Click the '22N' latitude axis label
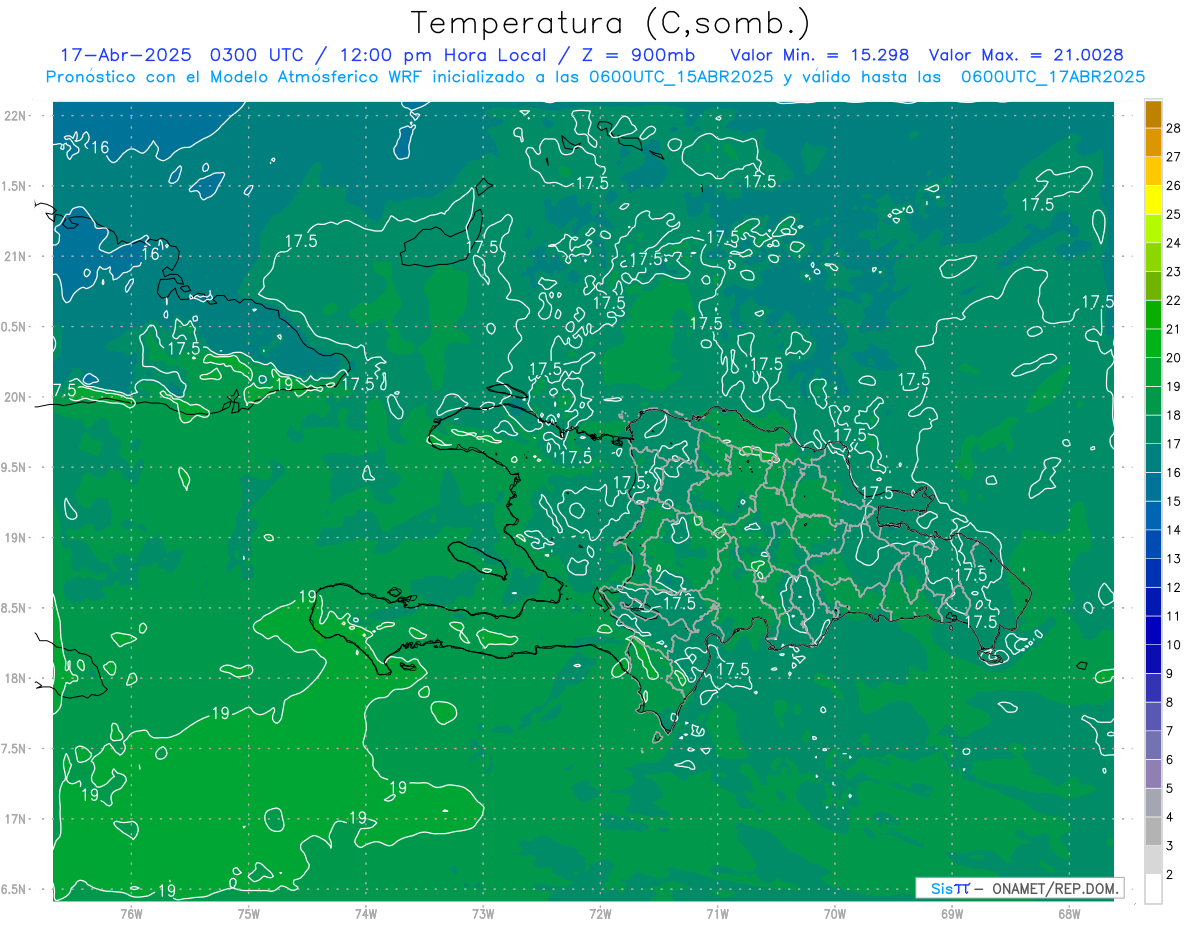1200x927 pixels. [15, 116]
